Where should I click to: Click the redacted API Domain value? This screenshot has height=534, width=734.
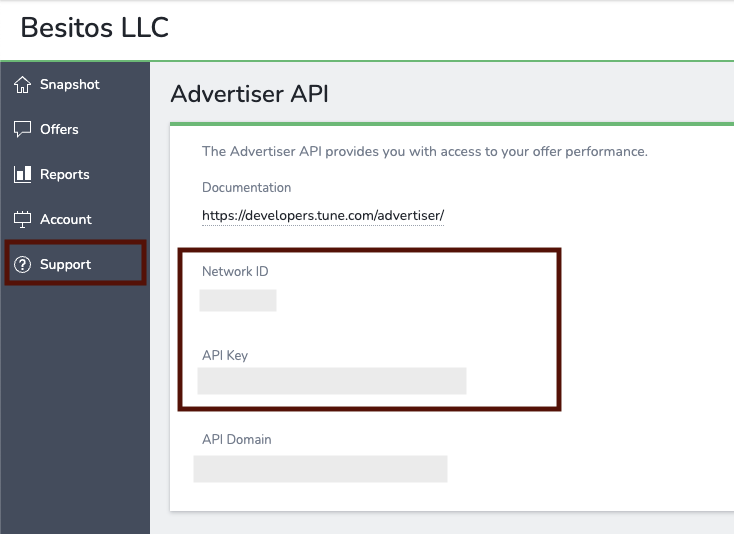[x=320, y=469]
